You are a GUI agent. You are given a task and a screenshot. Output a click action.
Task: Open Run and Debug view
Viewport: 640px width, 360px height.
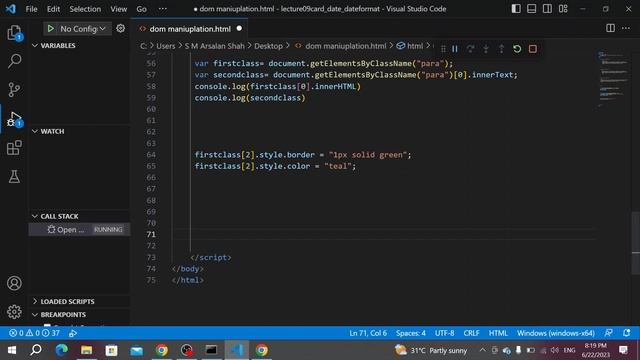pyautogui.click(x=14, y=119)
